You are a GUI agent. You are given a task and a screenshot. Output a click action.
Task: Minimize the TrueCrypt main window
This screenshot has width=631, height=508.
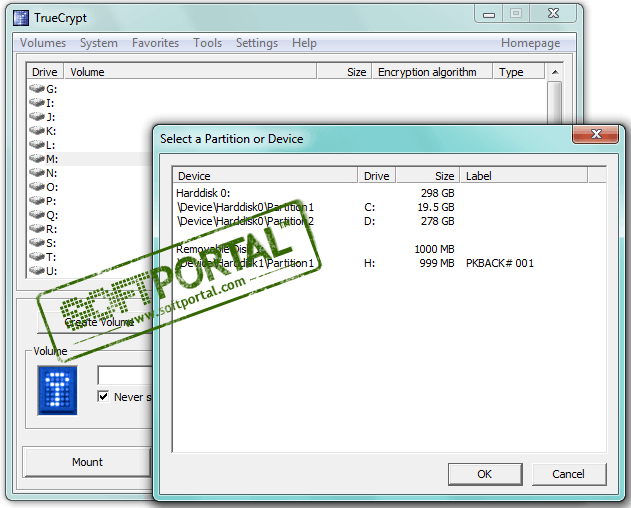tap(489, 14)
